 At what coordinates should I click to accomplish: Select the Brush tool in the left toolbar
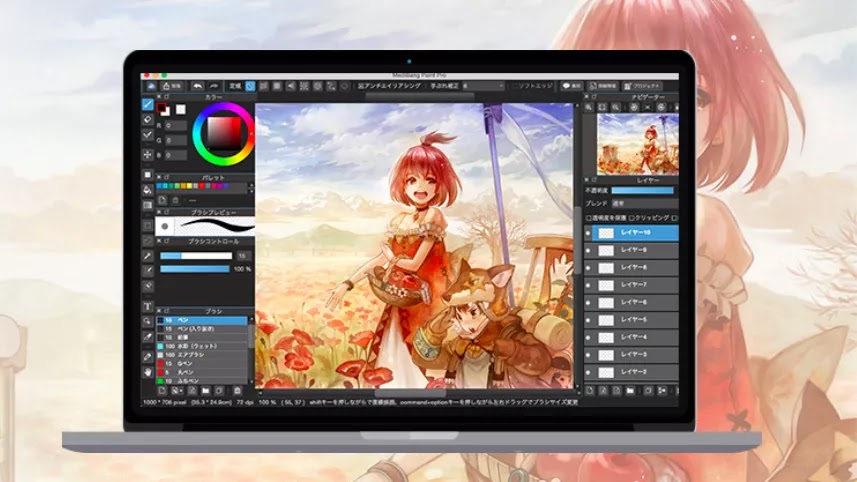point(148,104)
